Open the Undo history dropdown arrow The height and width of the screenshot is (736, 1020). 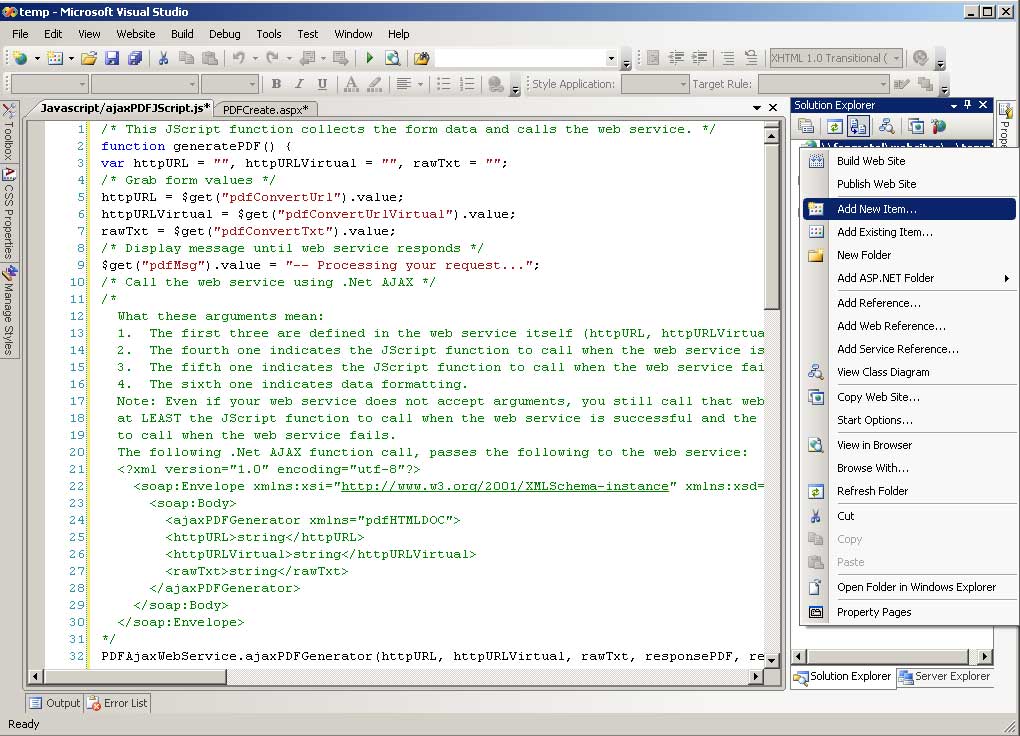pyautogui.click(x=254, y=59)
